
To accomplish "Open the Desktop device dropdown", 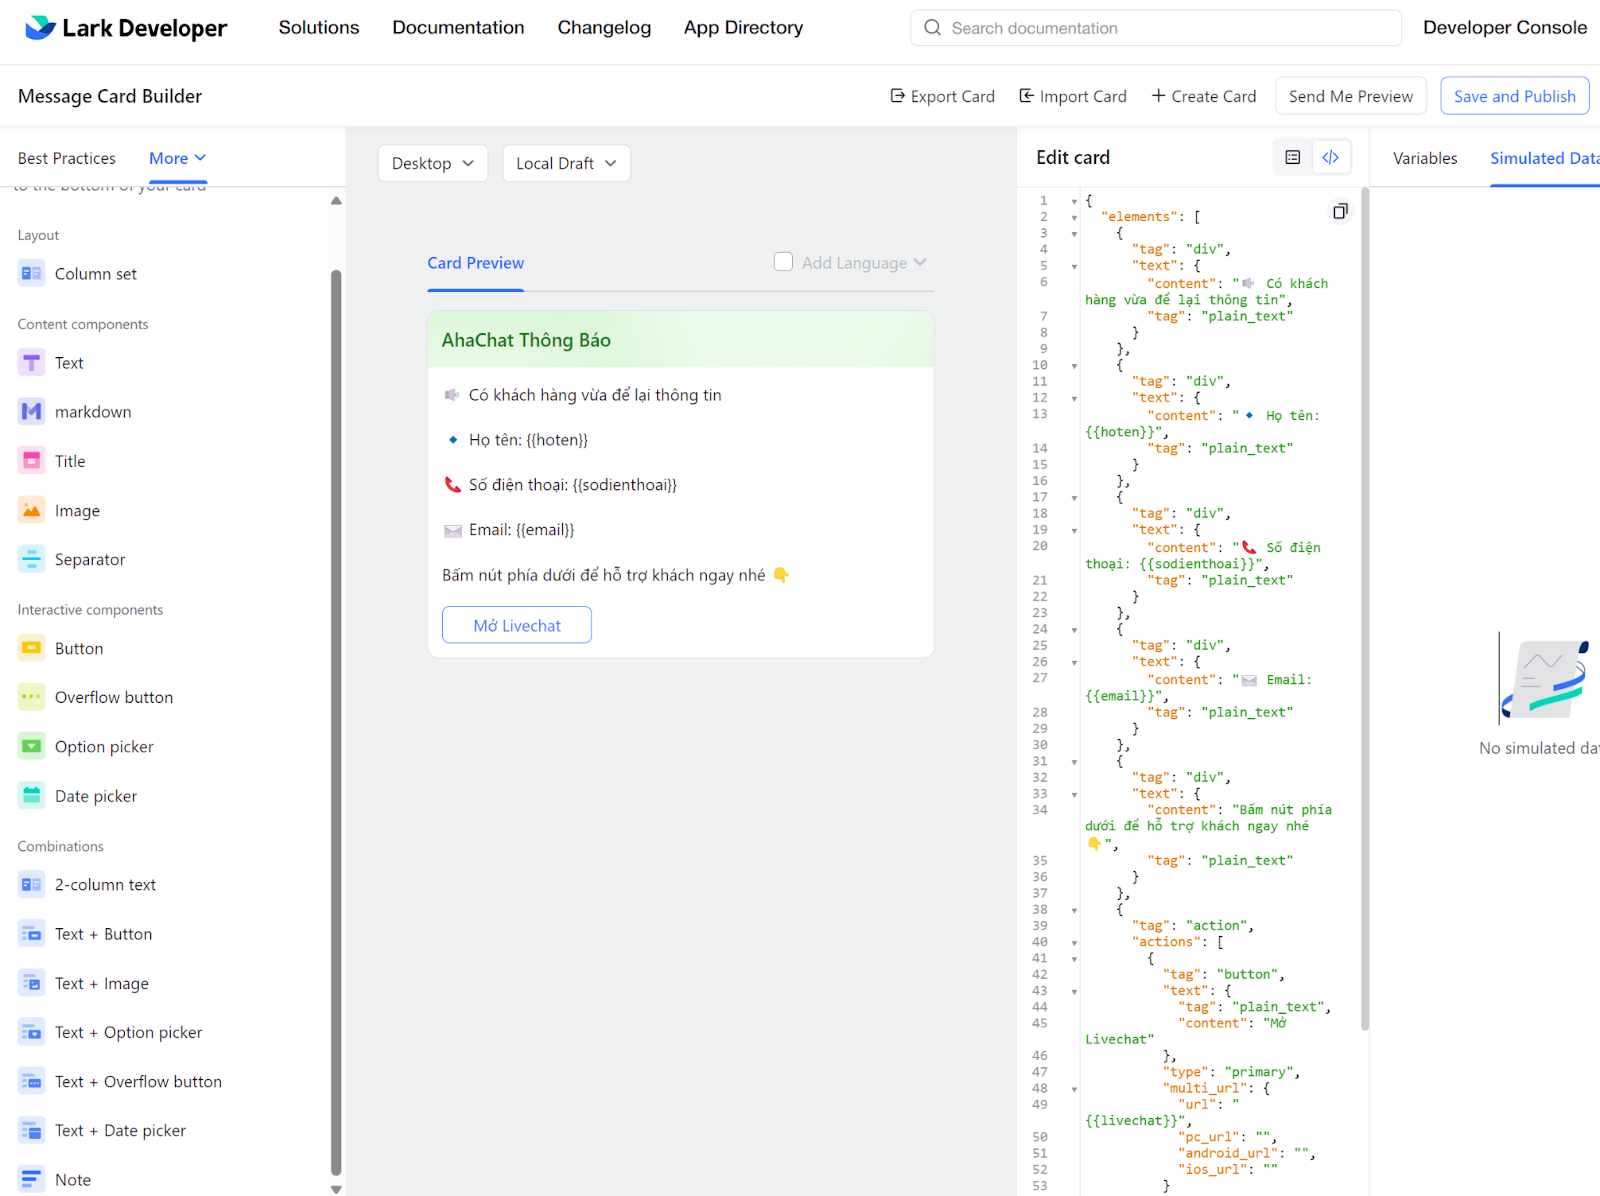I will tap(433, 163).
